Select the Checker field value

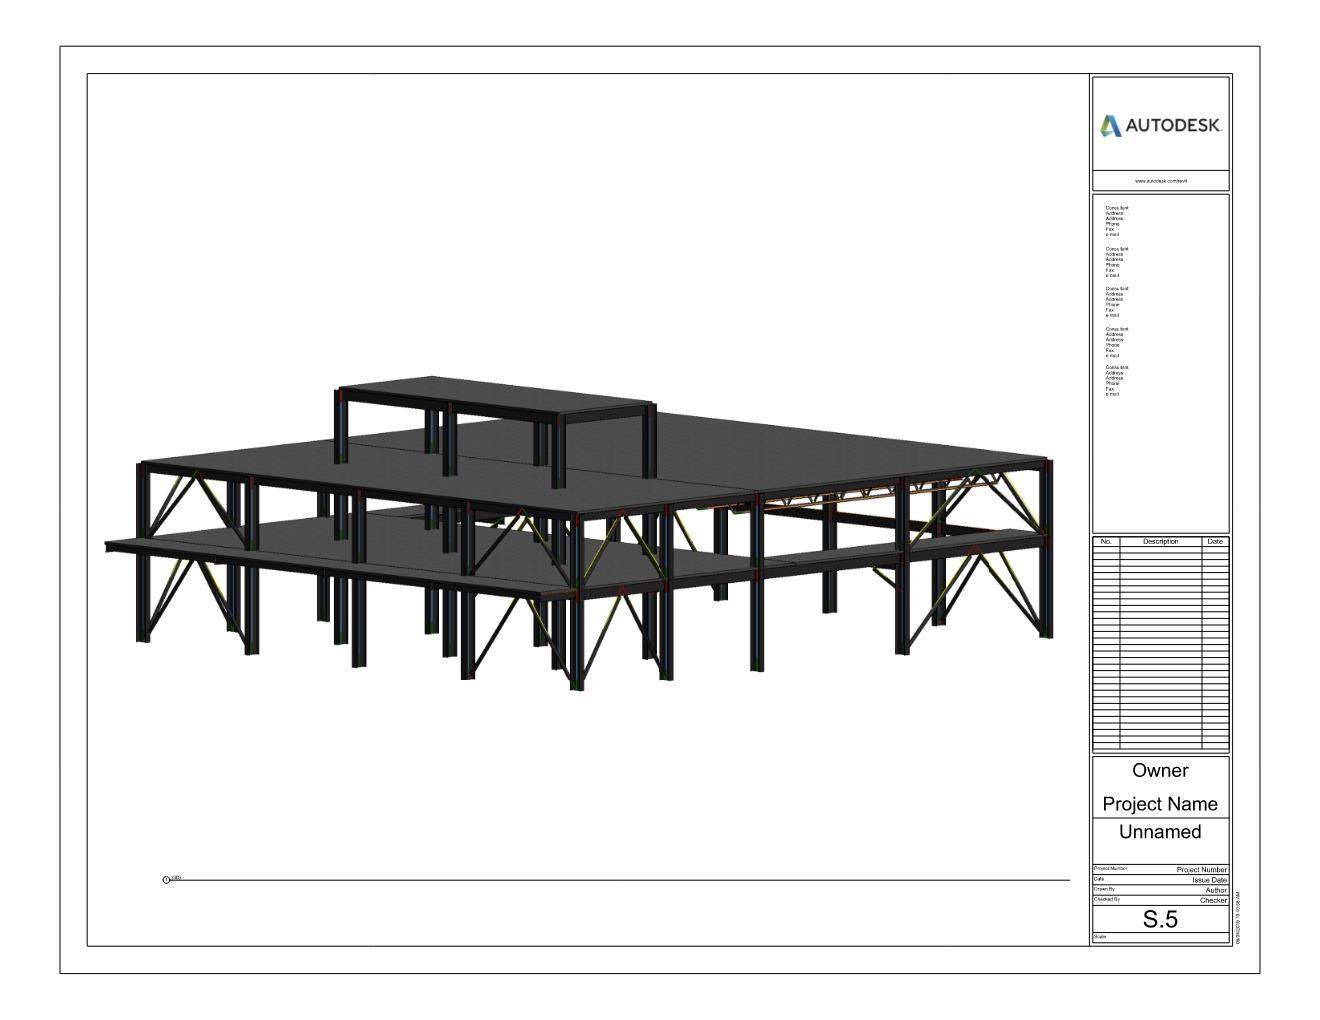click(1212, 900)
